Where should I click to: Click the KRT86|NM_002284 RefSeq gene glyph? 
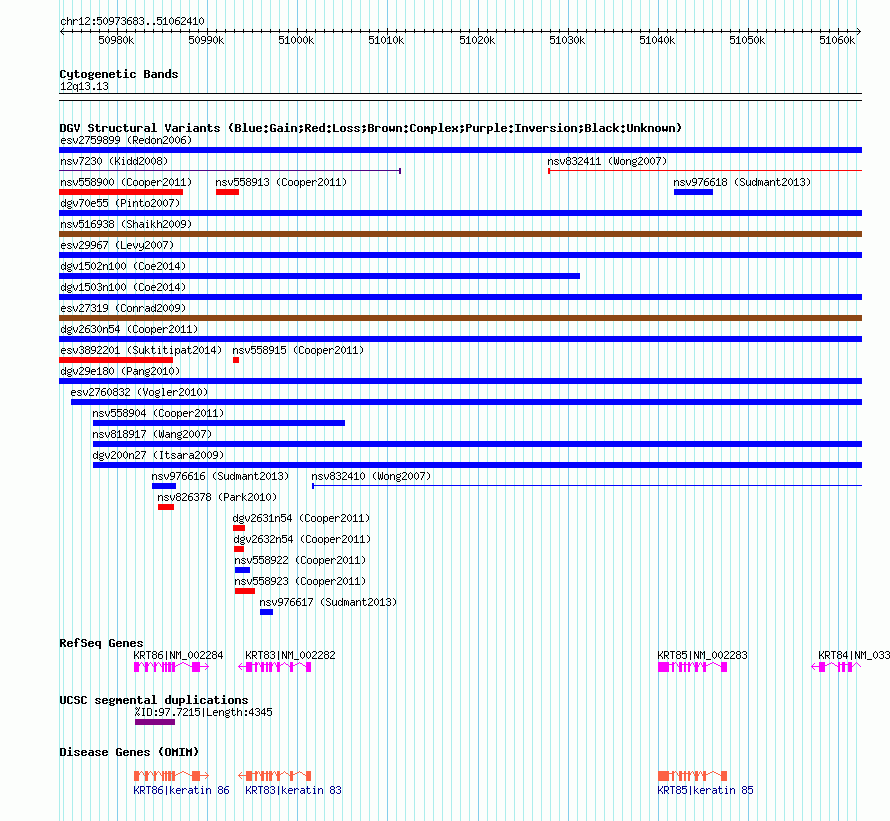point(171,667)
